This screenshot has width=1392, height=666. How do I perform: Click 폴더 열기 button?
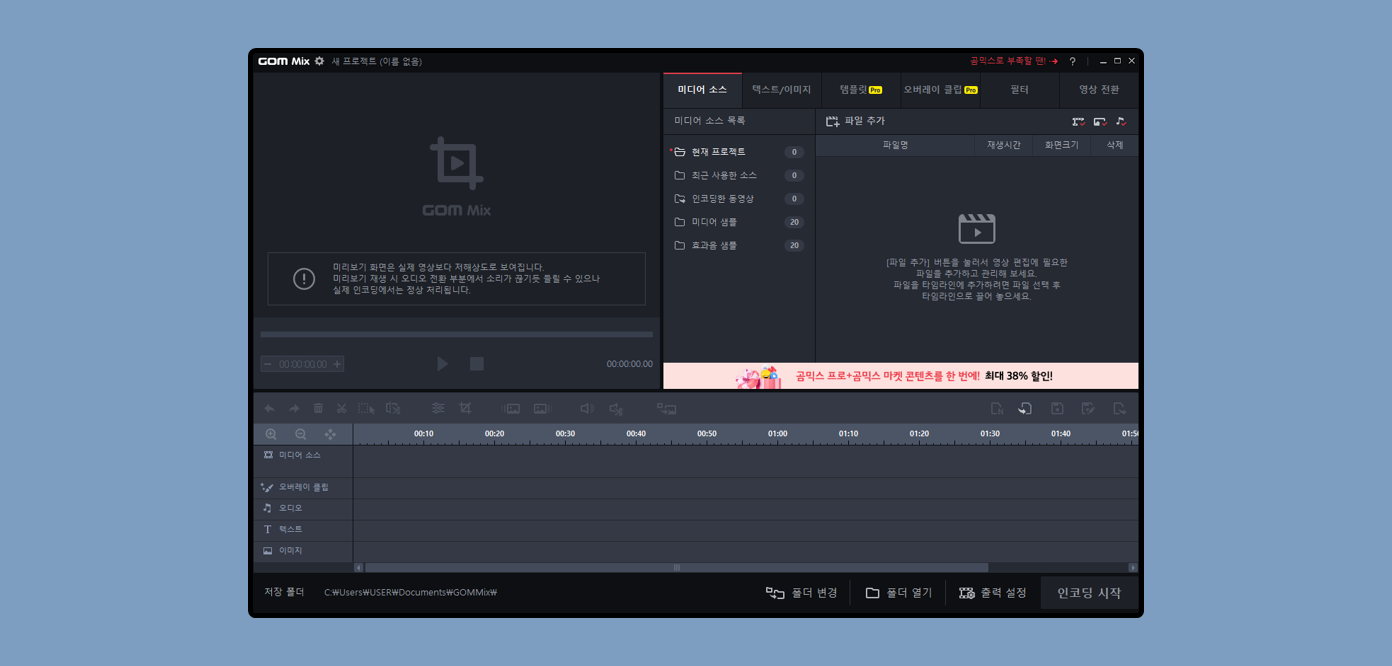[898, 593]
